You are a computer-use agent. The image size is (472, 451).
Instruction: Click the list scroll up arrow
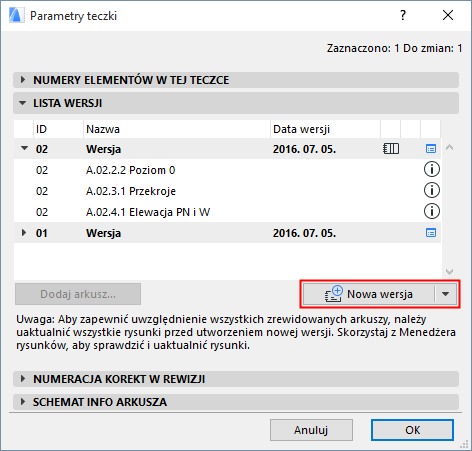(x=449, y=147)
